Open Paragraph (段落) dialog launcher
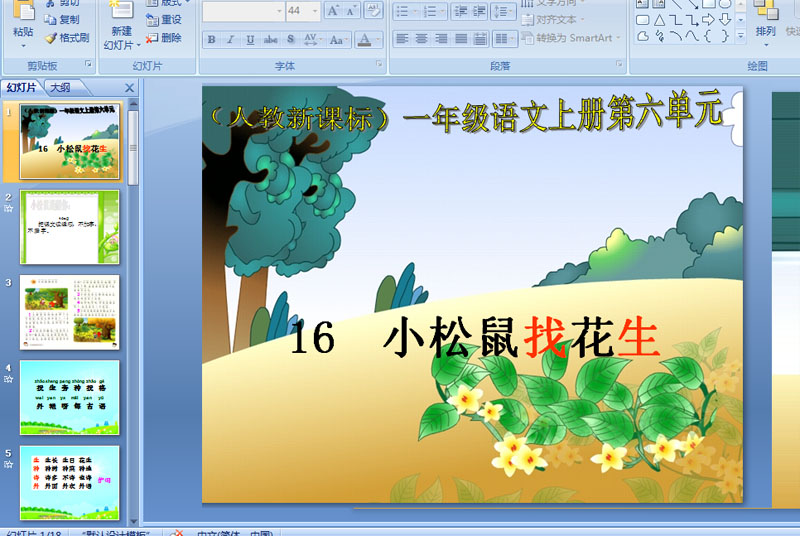Image resolution: width=800 pixels, height=536 pixels. (619, 64)
